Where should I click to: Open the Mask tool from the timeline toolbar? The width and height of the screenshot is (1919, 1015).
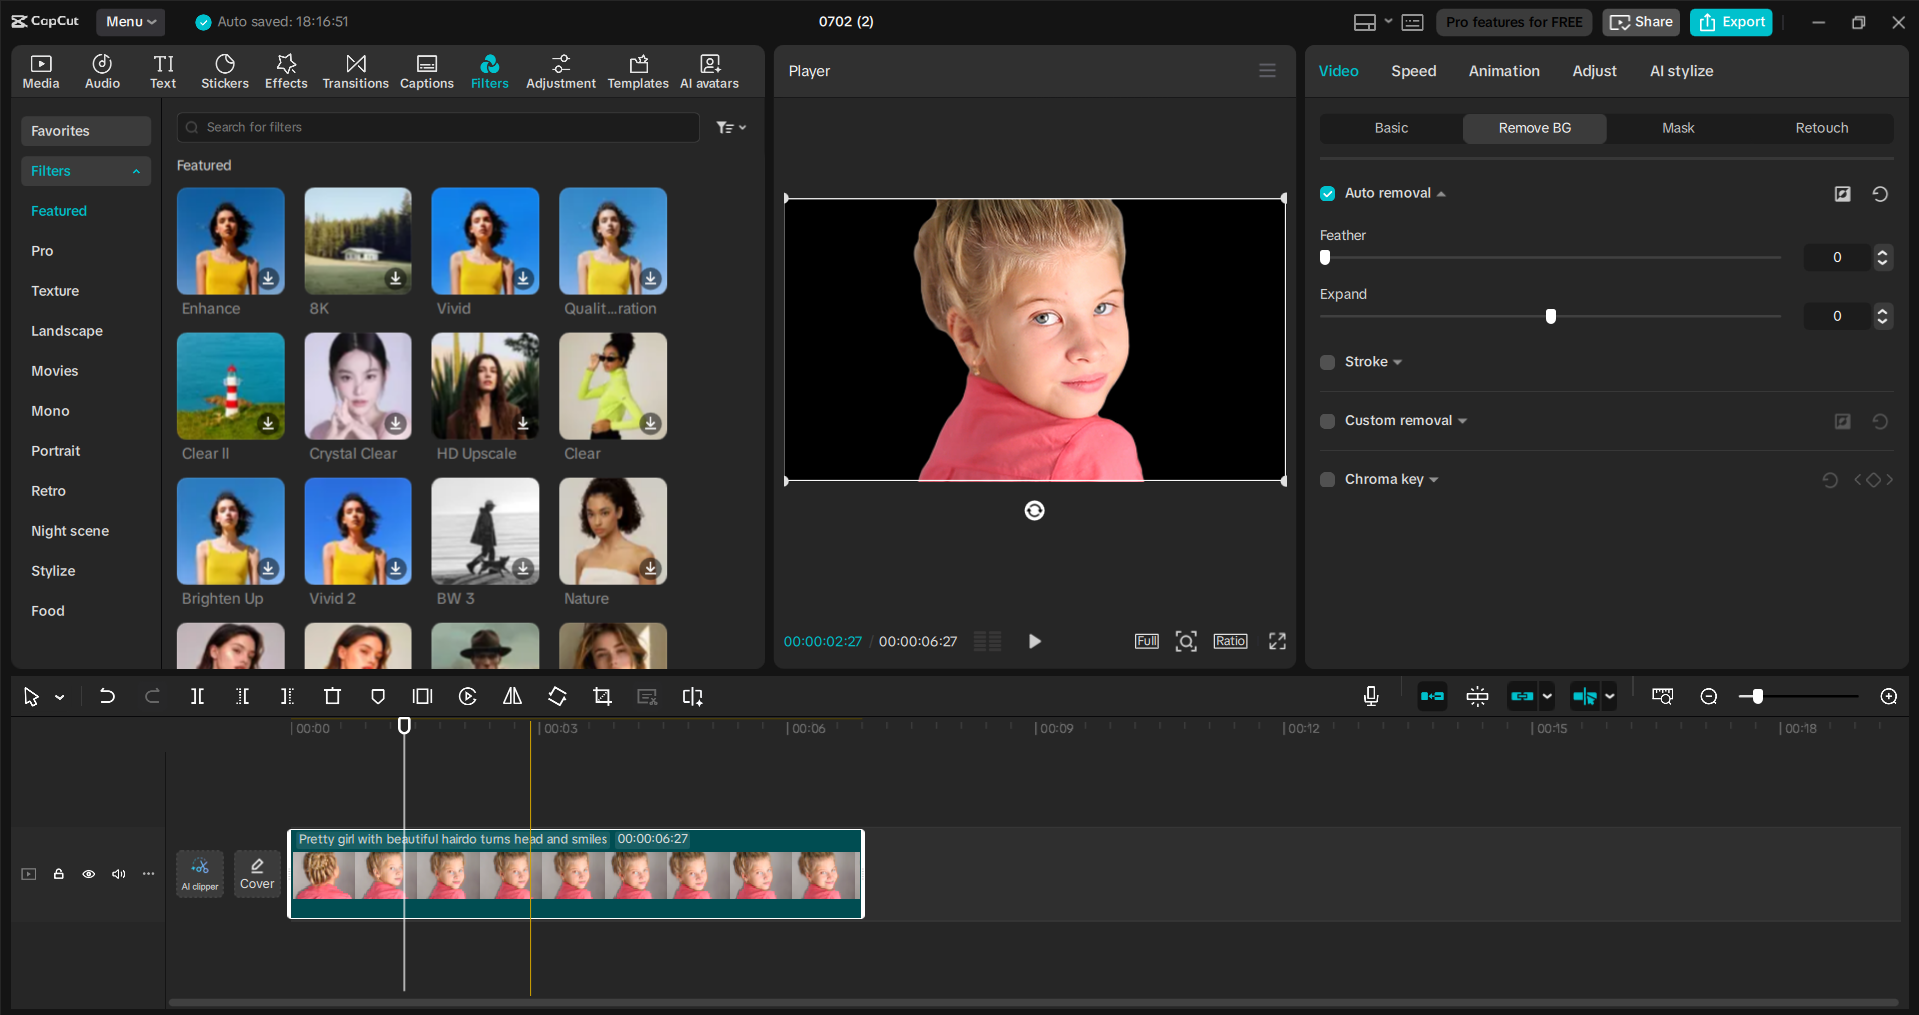377,696
